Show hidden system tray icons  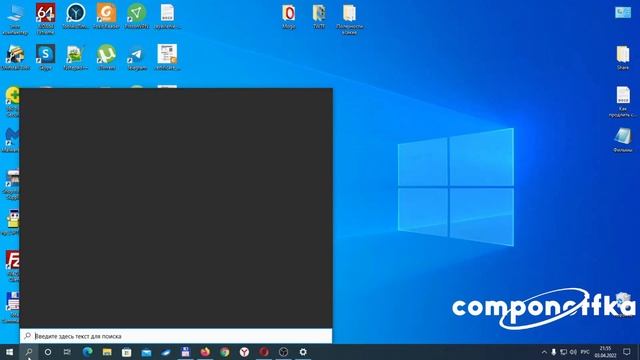544,352
